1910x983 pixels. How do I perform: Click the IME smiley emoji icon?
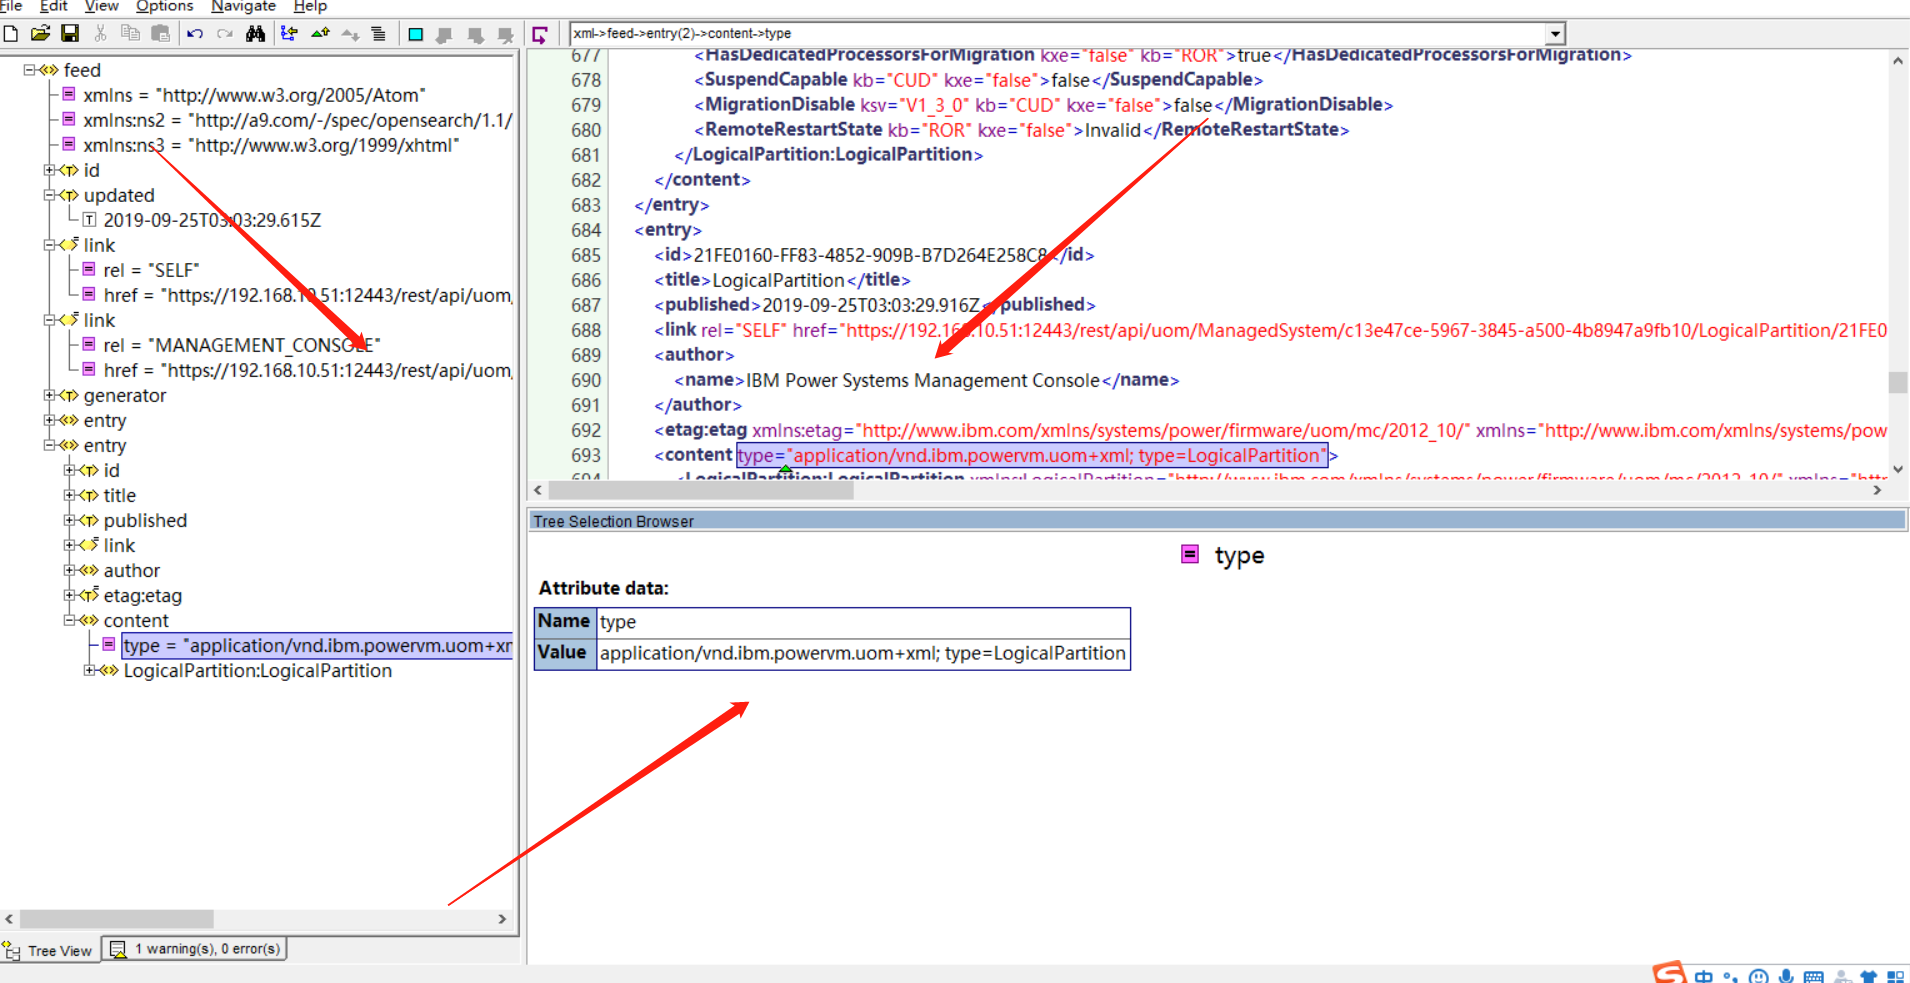1759,976
